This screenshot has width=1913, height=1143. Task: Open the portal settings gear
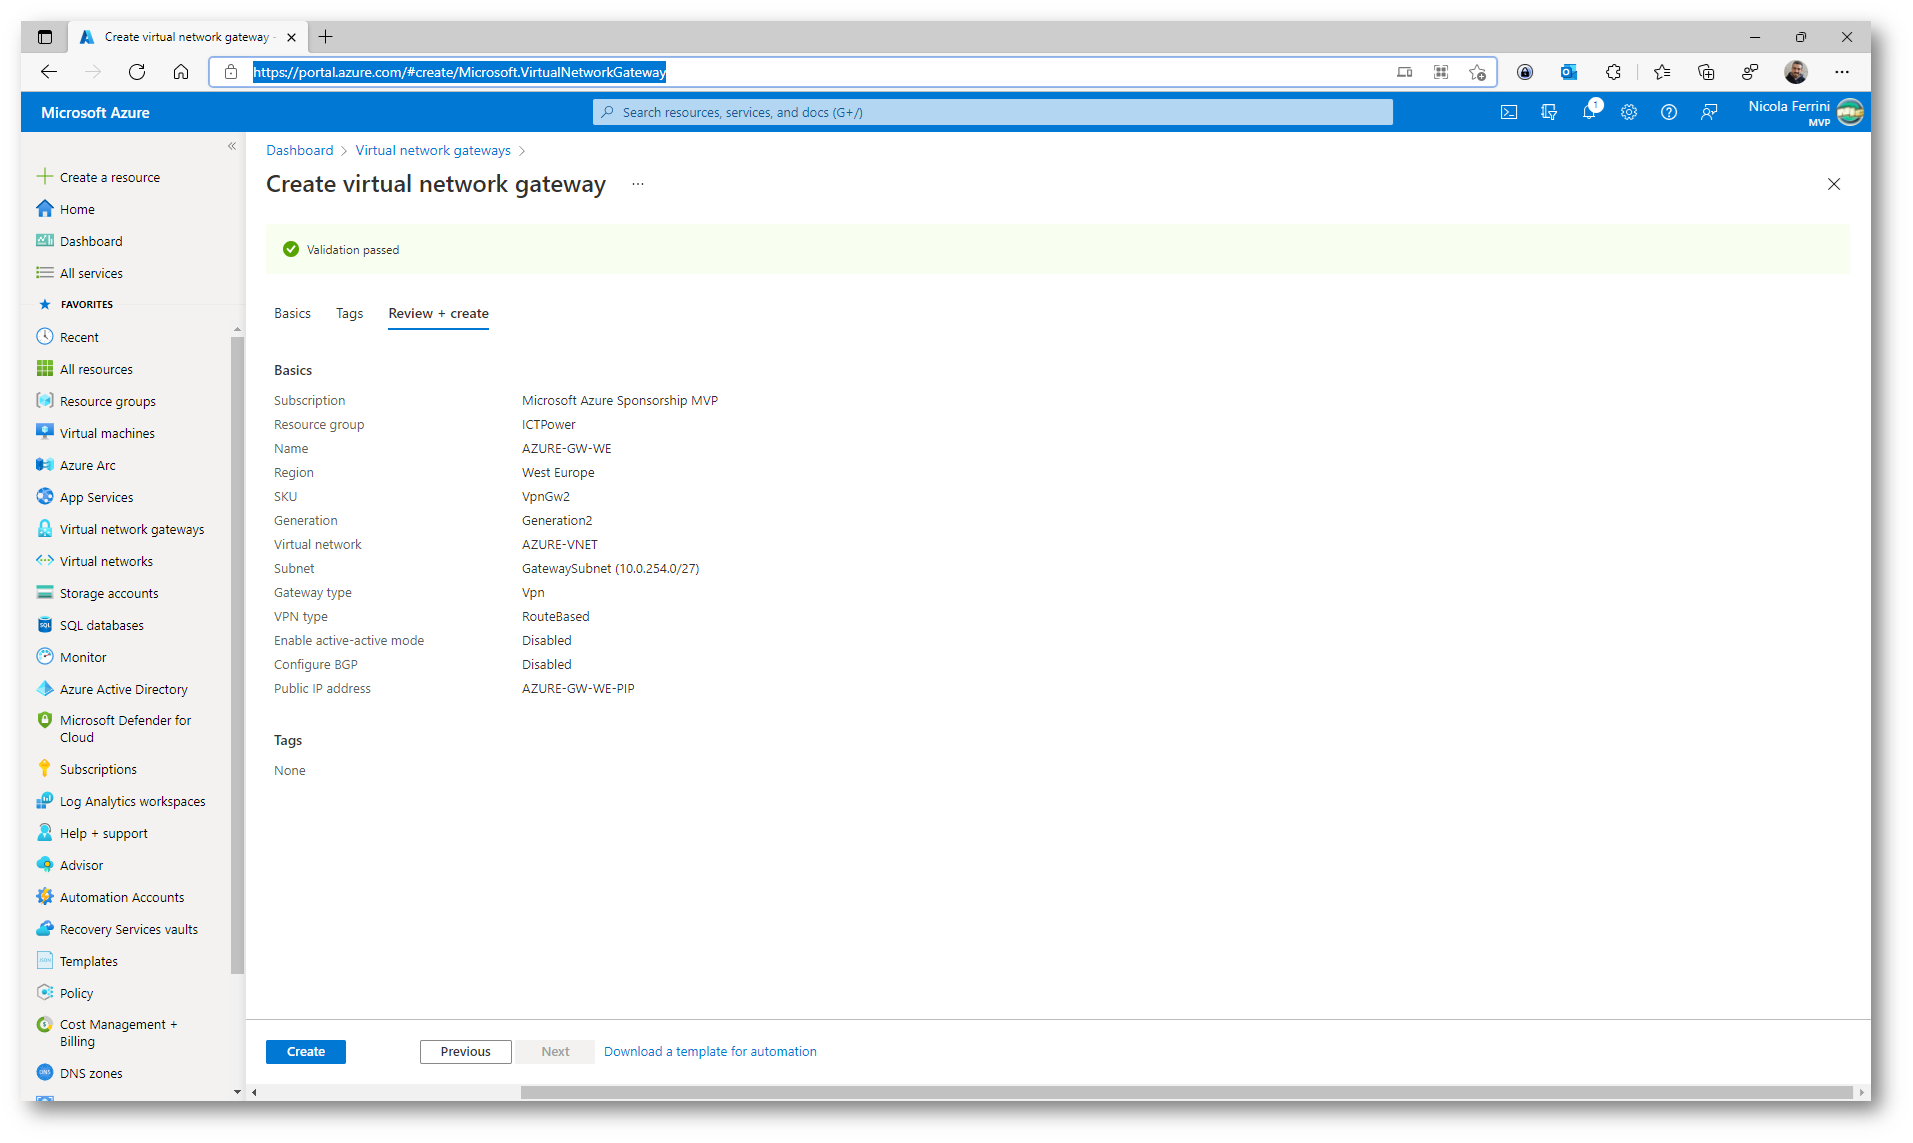[1629, 112]
